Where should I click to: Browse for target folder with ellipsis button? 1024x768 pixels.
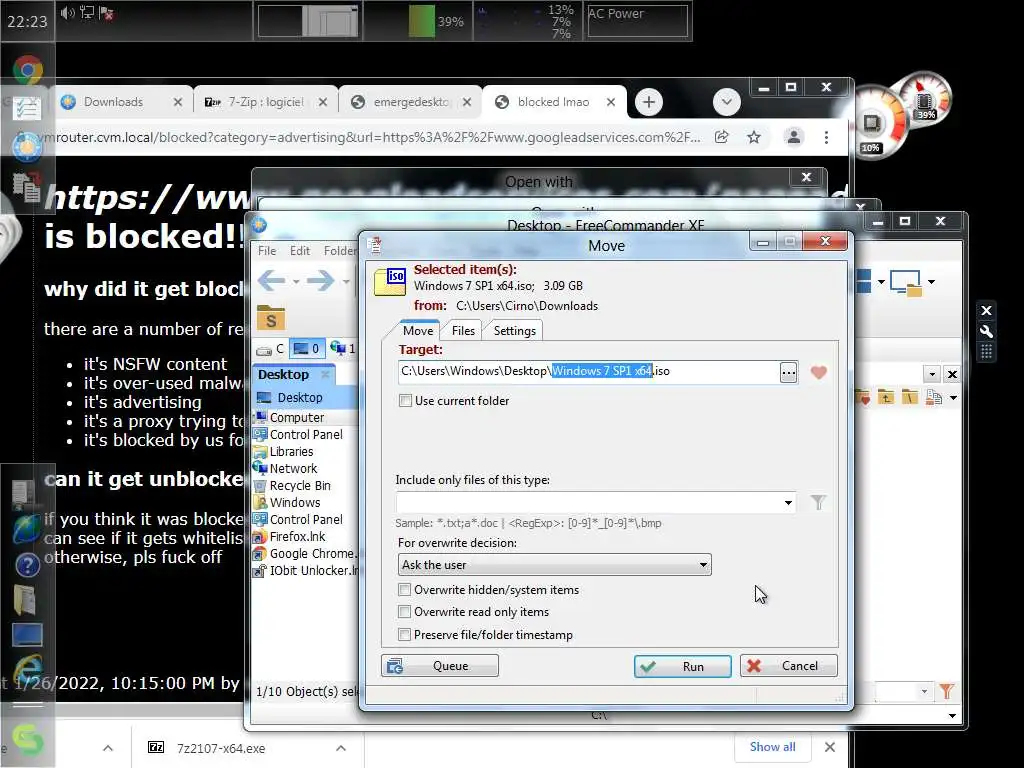(x=789, y=372)
